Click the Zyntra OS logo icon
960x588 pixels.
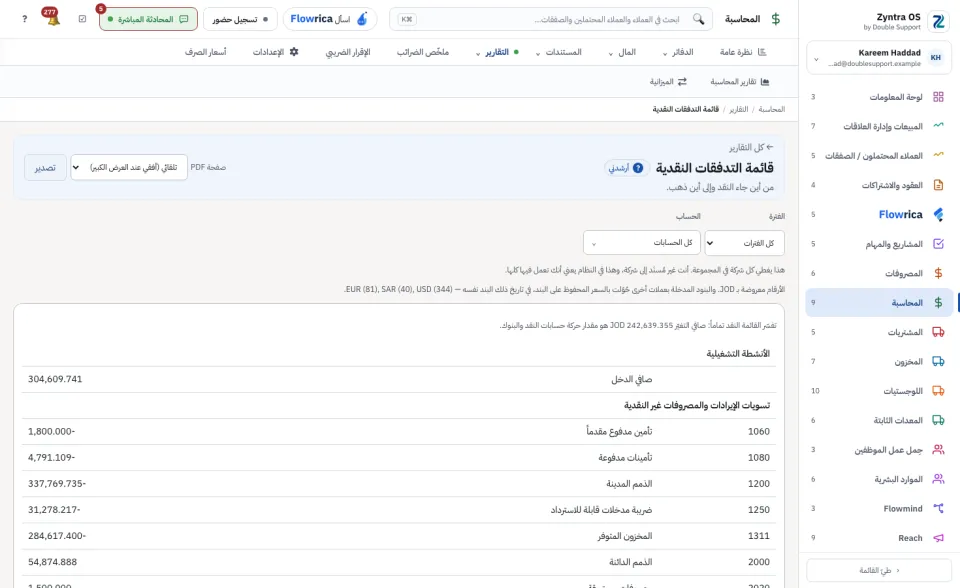pyautogui.click(x=938, y=21)
